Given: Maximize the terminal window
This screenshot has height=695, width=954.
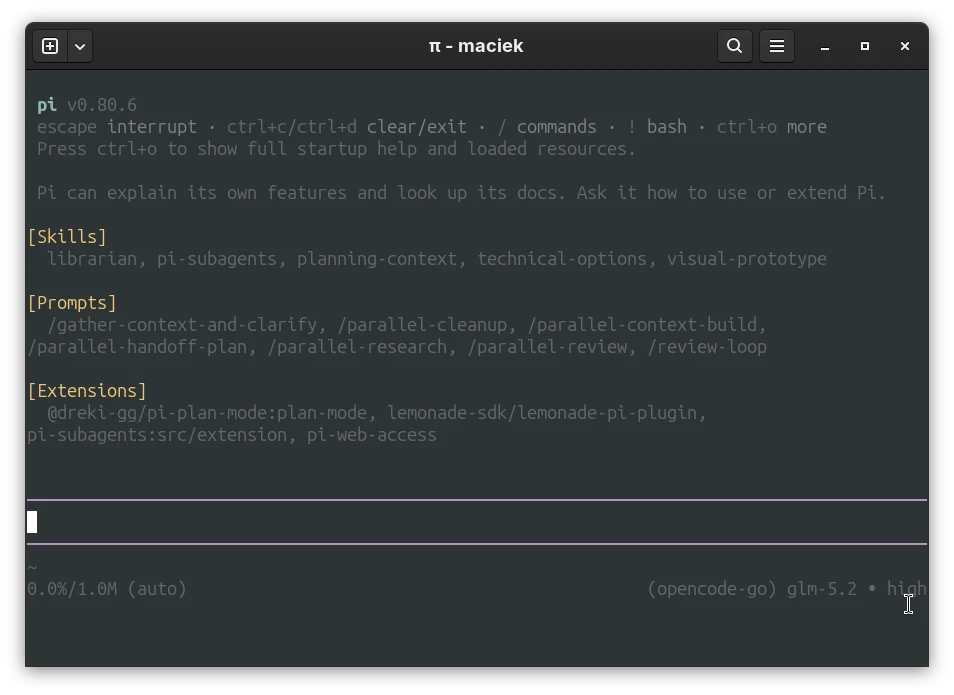Looking at the screenshot, I should pos(865,46).
